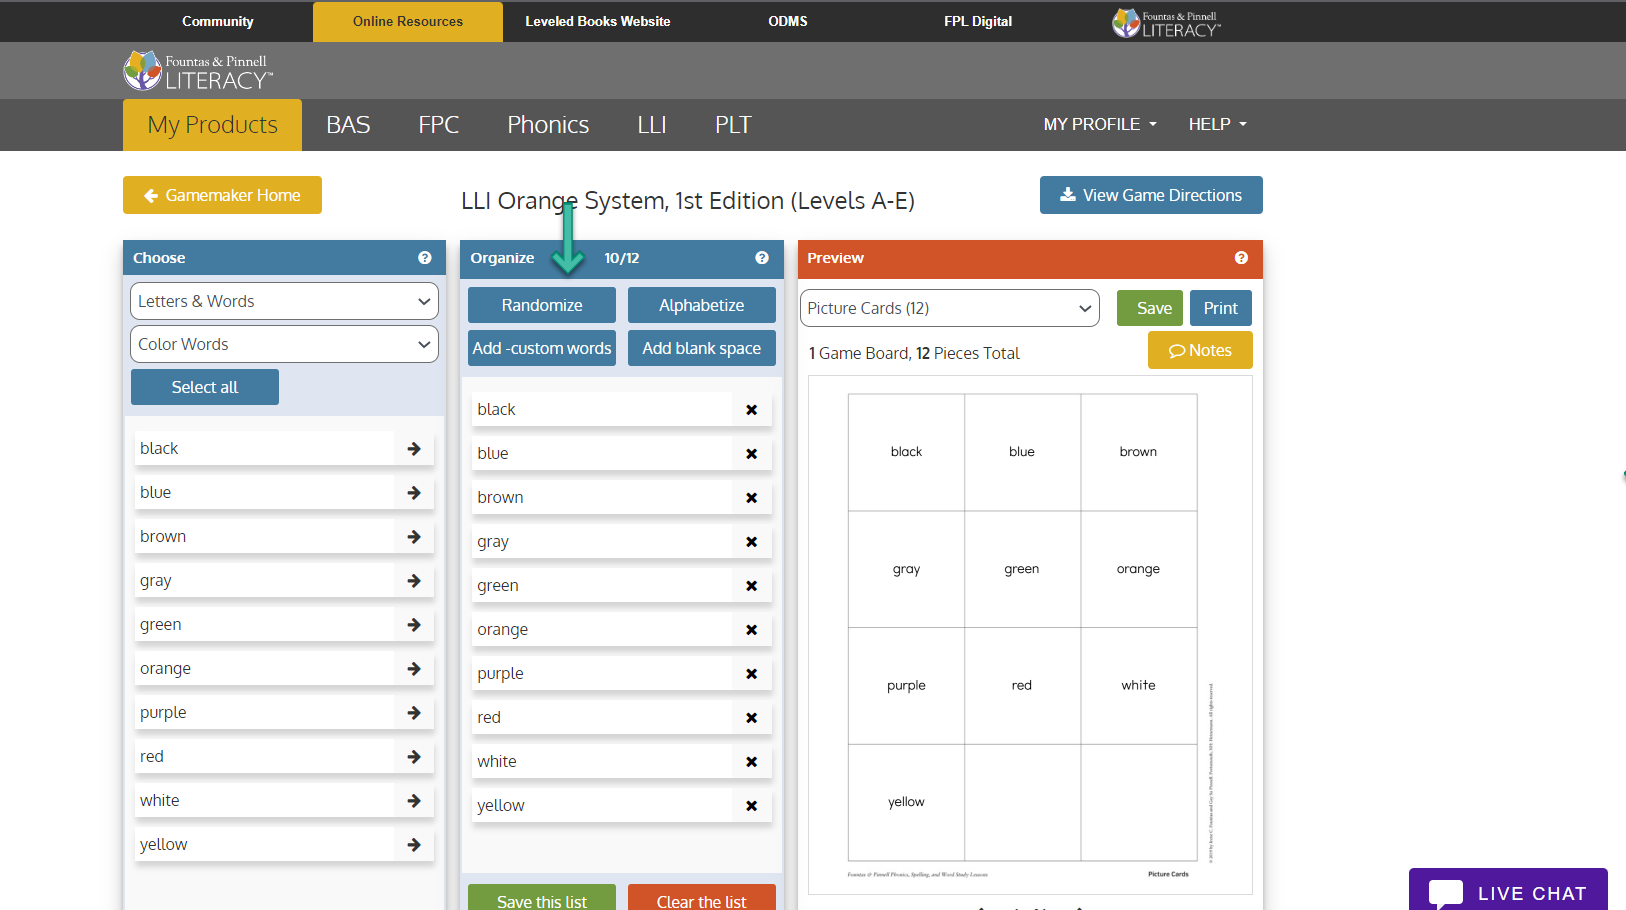Move 'blue' to Organize with its arrow

point(413,492)
